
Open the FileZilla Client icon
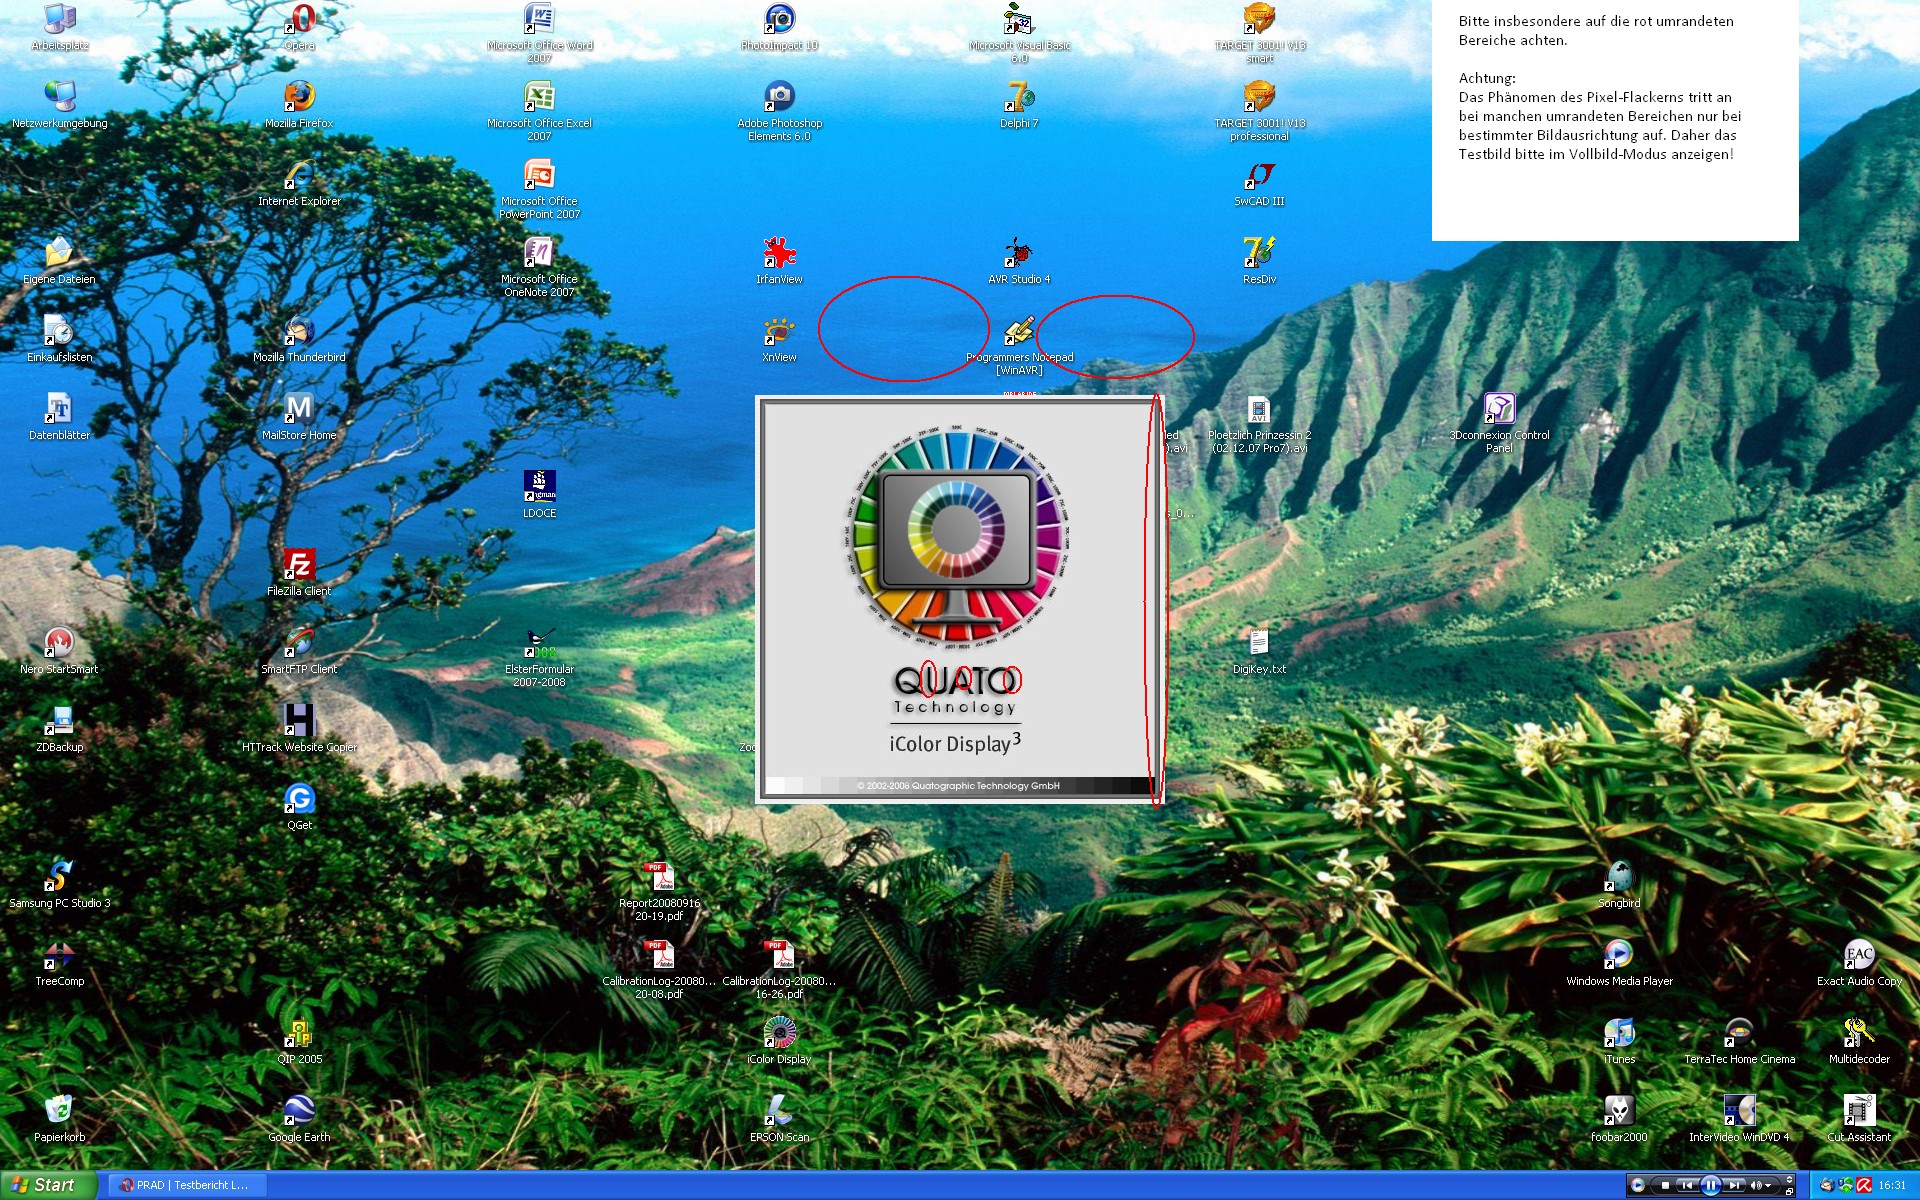[299, 565]
